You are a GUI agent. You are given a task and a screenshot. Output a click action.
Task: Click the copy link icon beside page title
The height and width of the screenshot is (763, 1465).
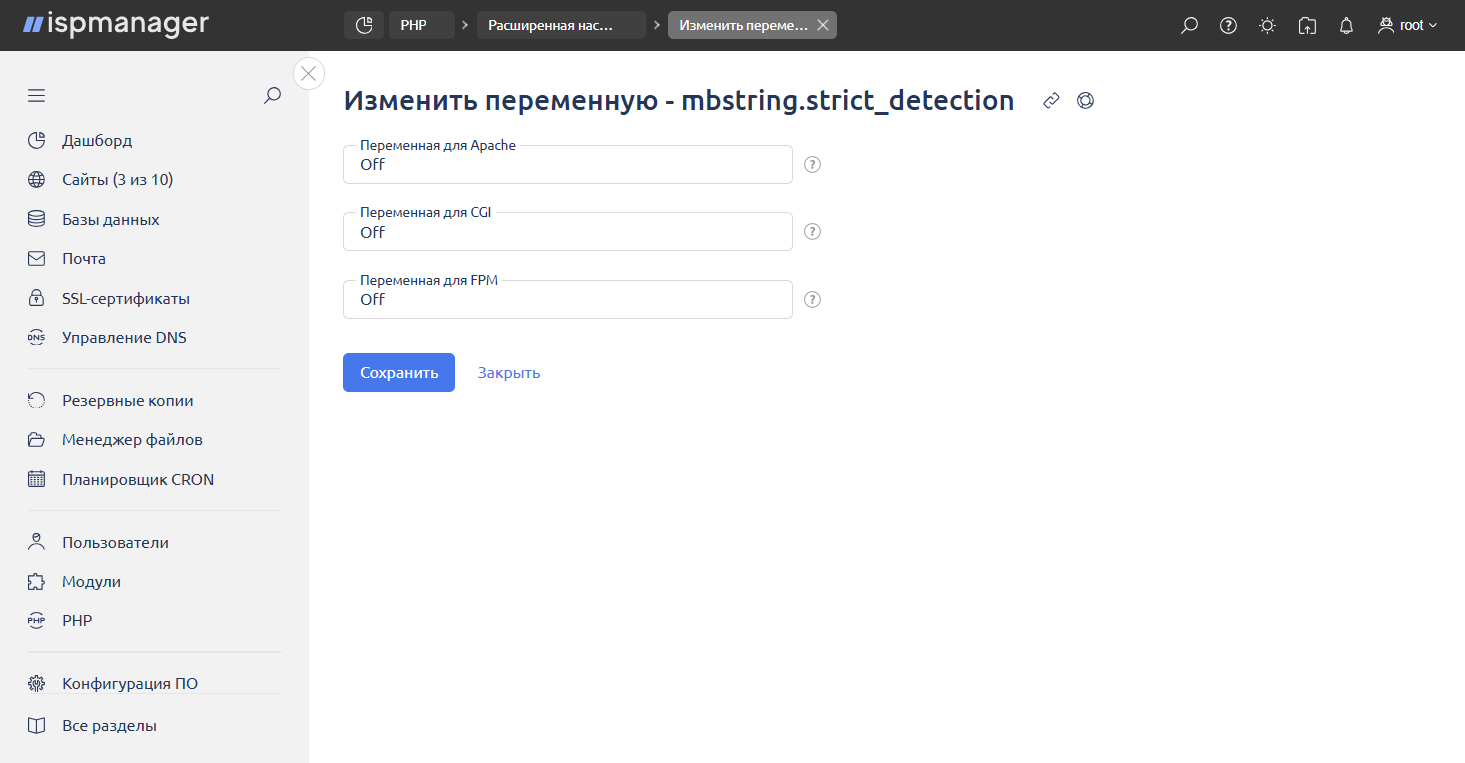click(1051, 101)
